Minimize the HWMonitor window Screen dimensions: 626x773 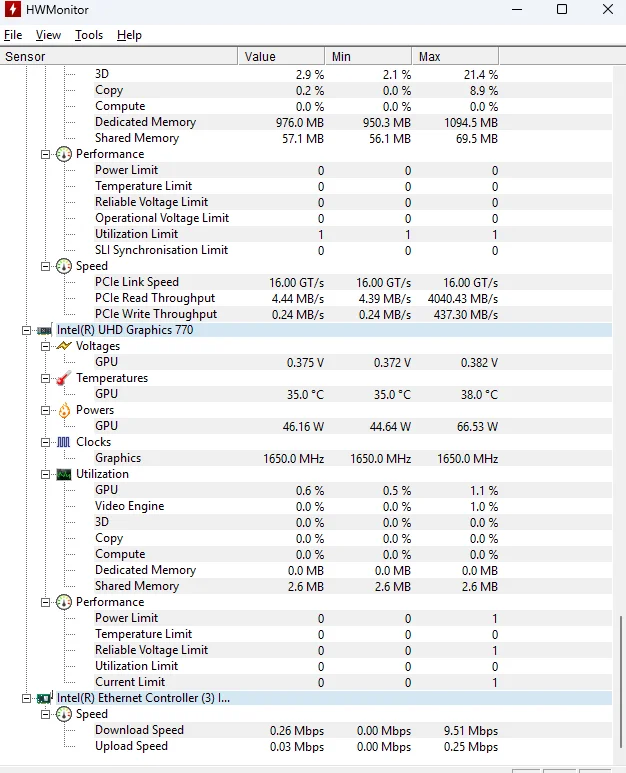517,9
